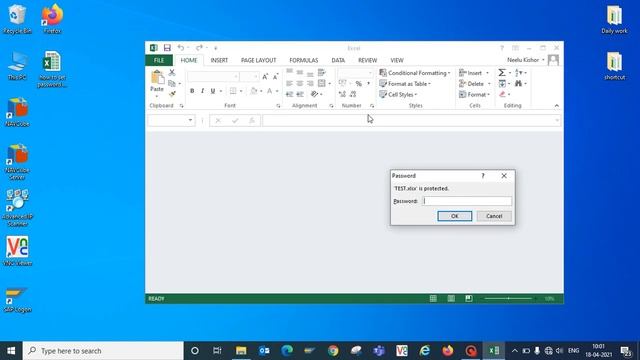Click Cancel in the Password dialog
640x360 pixels.
494,216
